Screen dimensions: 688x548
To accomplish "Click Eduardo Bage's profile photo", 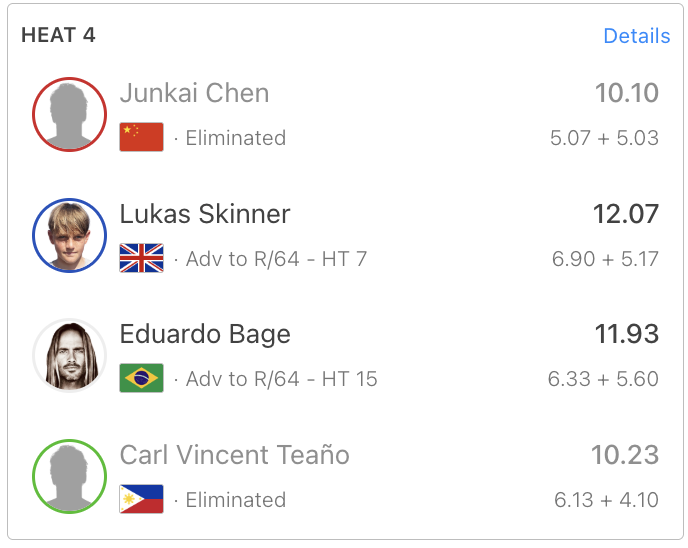I will click(x=69, y=356).
